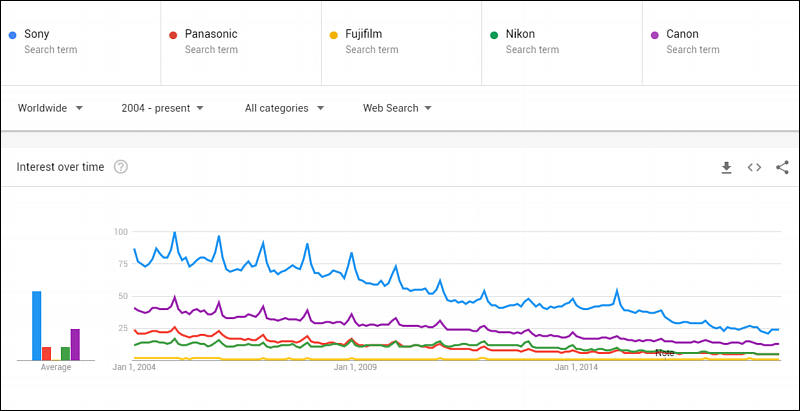The width and height of the screenshot is (800, 411).
Task: Click the blue Sony average bar
Action: click(x=37, y=326)
